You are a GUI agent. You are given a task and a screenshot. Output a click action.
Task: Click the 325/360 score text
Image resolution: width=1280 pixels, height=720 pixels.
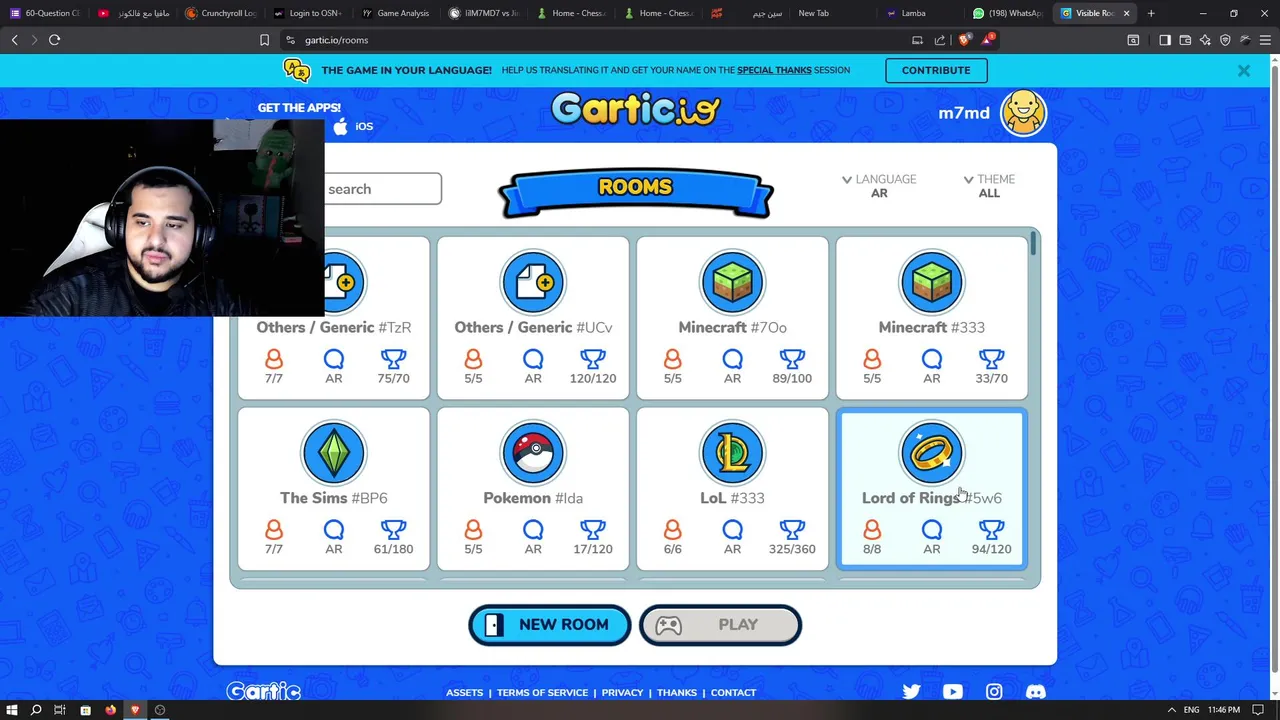(x=792, y=549)
